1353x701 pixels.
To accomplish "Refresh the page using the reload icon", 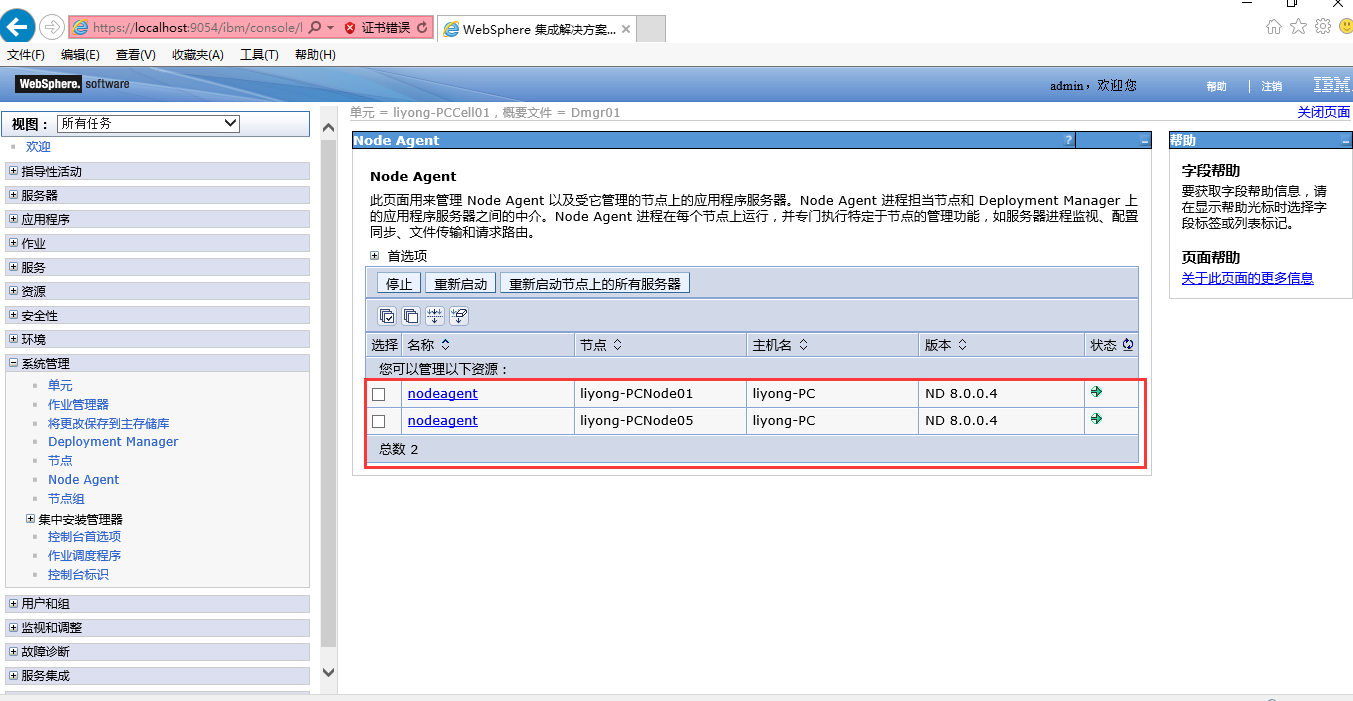I will 422,28.
